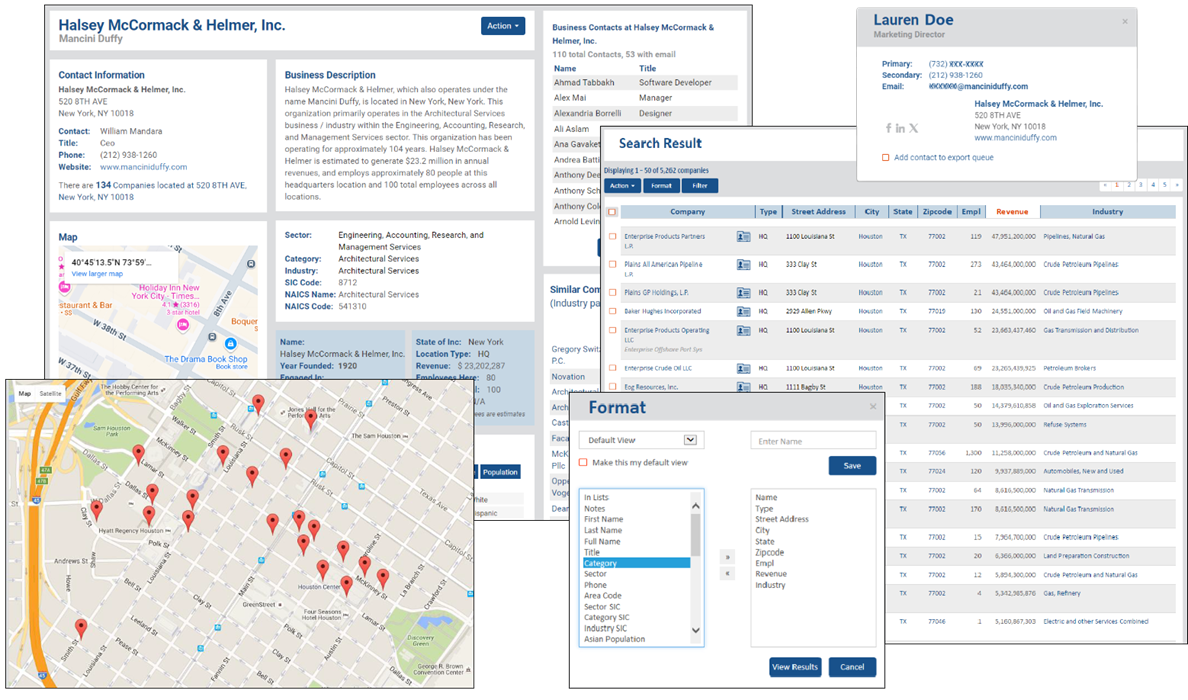Open contact card icon for Plains All American Pipeline

click(x=743, y=264)
